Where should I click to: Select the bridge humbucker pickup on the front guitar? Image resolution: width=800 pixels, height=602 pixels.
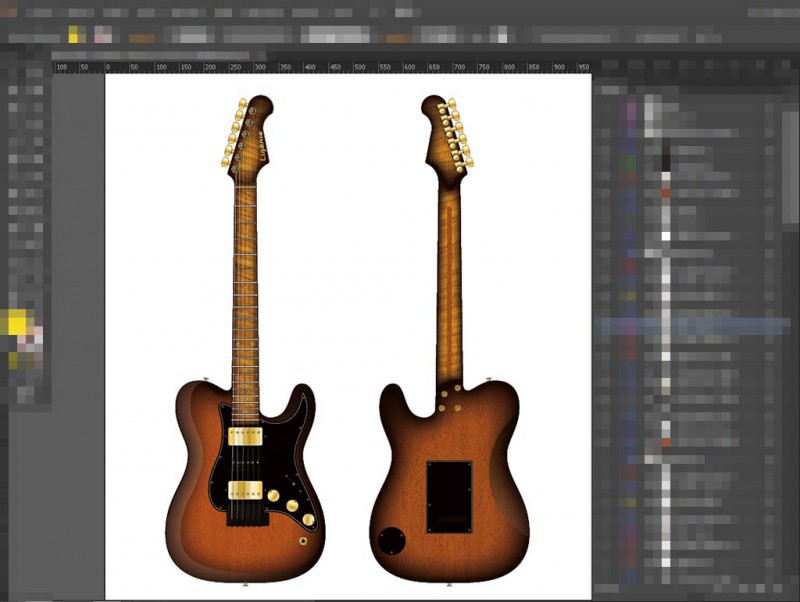pos(245,489)
